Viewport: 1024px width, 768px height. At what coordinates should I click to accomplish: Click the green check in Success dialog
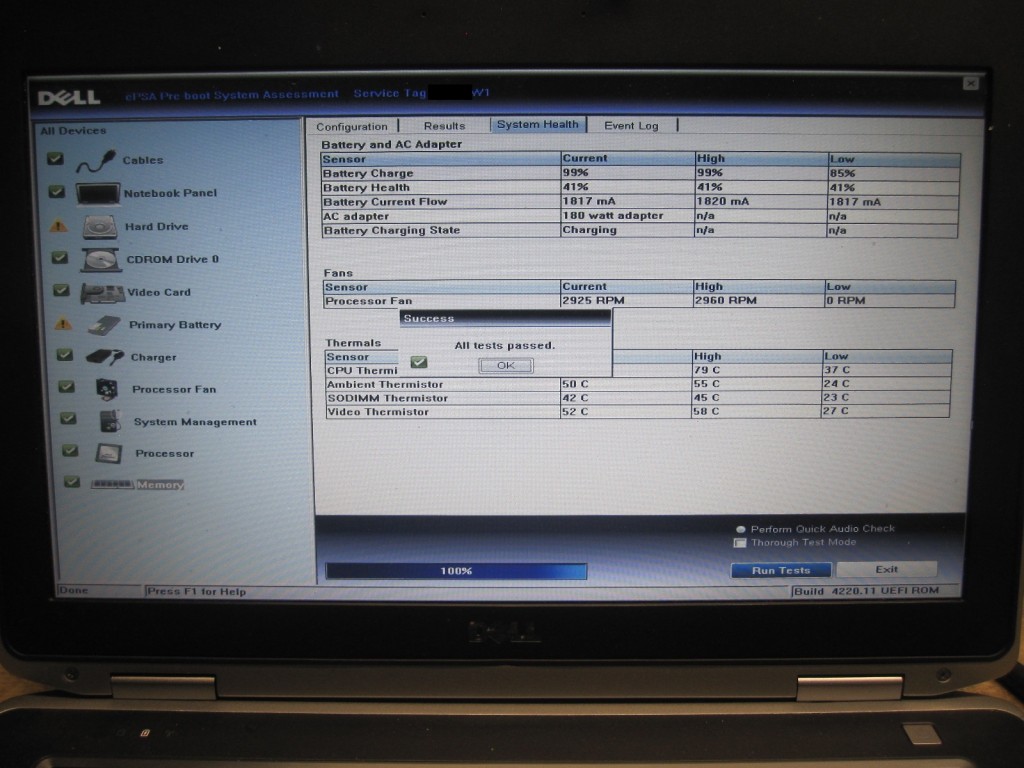point(419,362)
